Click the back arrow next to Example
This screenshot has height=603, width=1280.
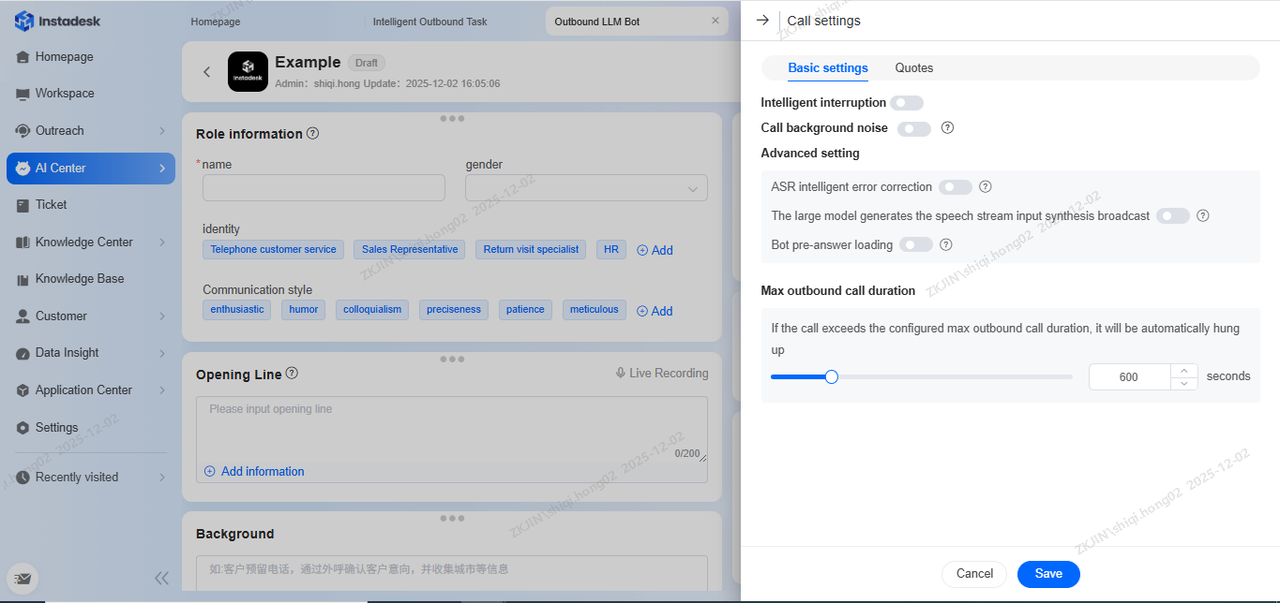[x=207, y=72]
